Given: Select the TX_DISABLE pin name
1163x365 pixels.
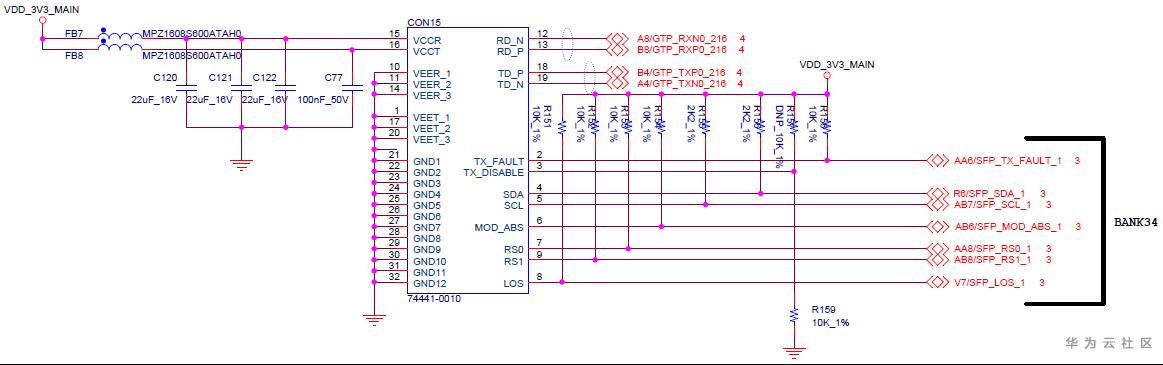Looking at the screenshot, I should 494,172.
